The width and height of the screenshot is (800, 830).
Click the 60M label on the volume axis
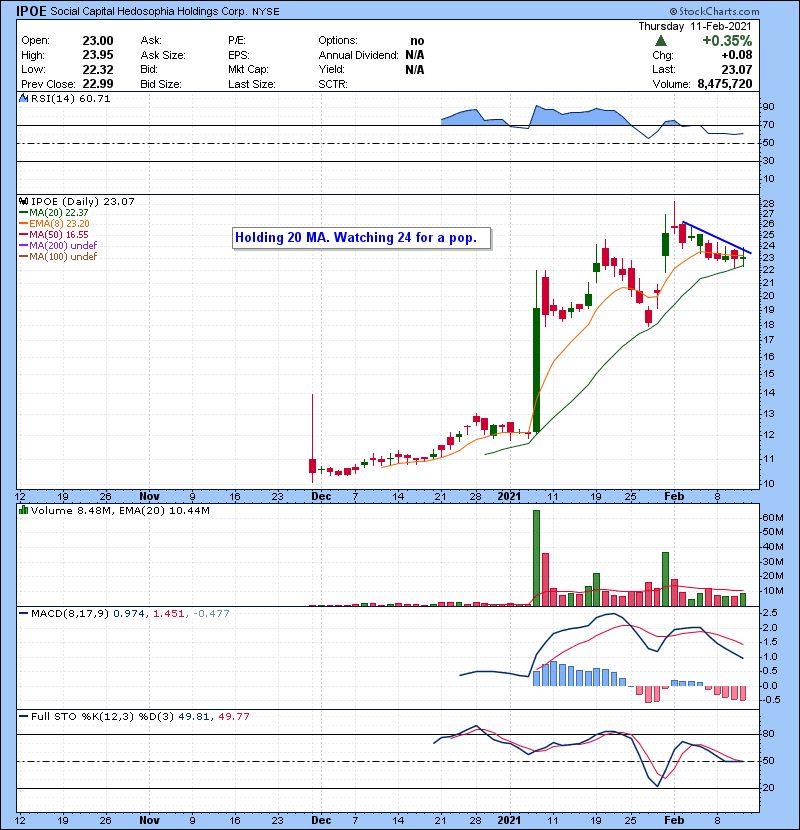772,518
